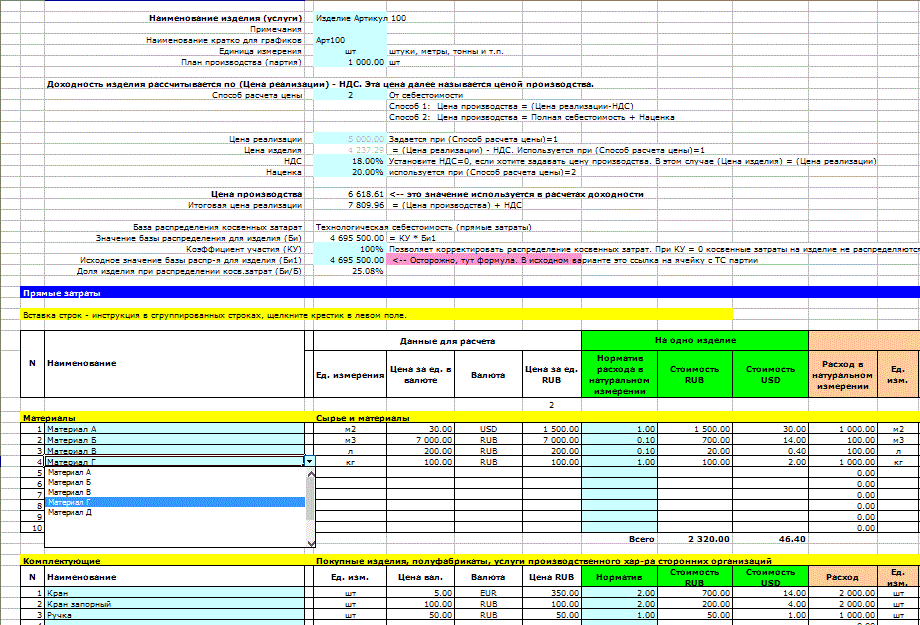Screen dimensions: 920x625
Task: Select the Наценка value '20.00%'
Action: click(350, 173)
